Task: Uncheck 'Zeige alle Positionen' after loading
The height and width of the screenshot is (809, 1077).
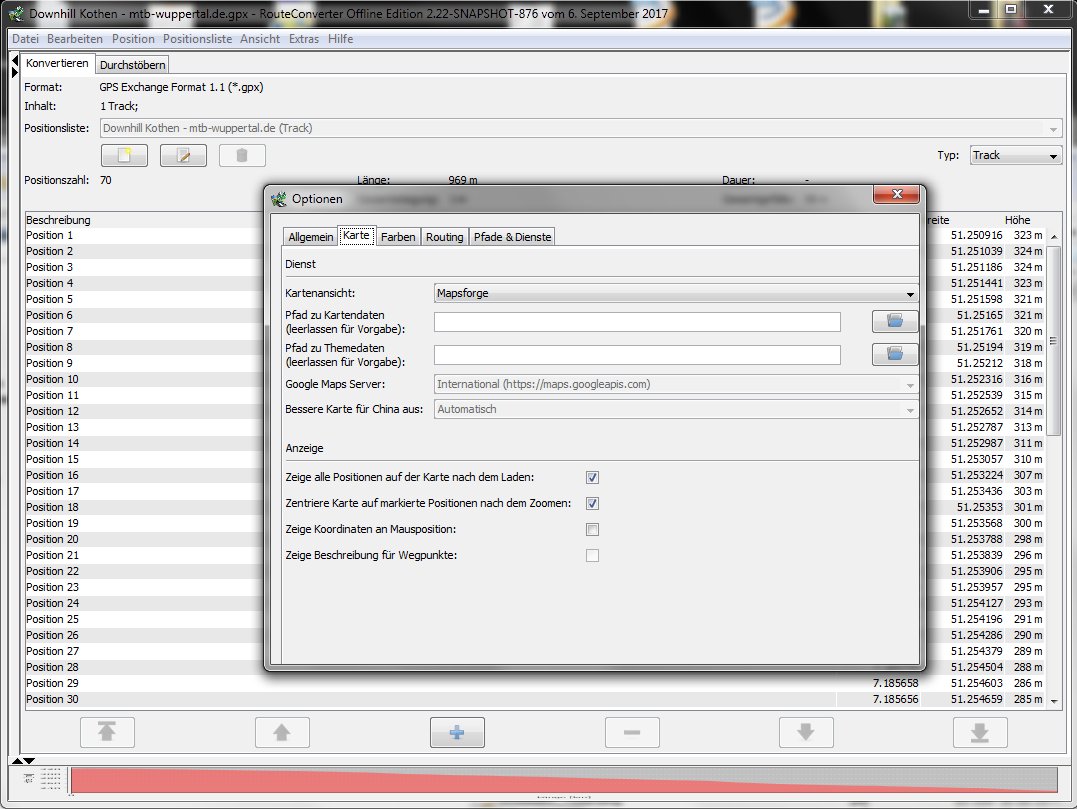Action: pos(592,478)
